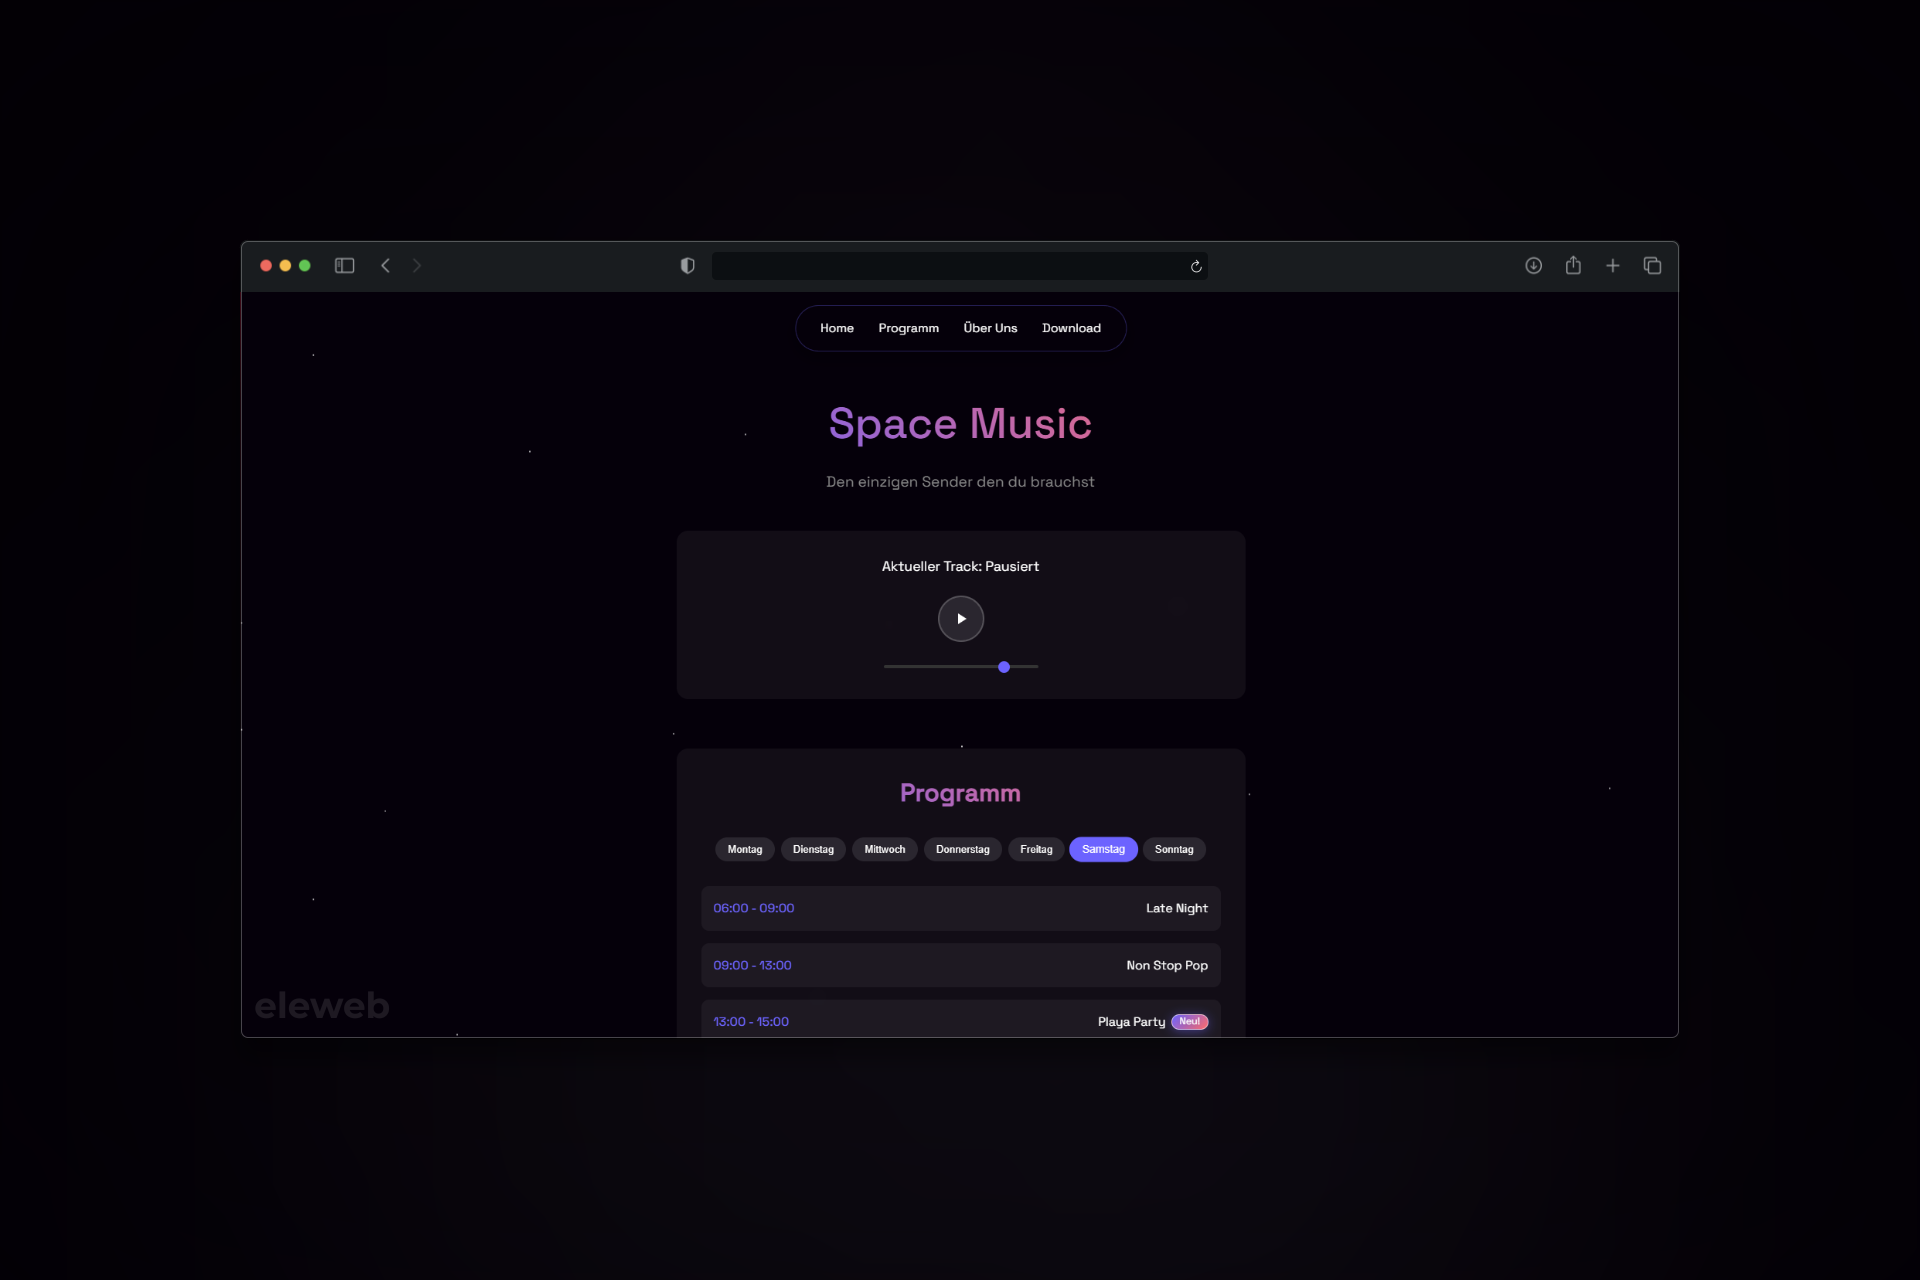Screen dimensions: 1920x1280
Task: Switch to the Mittwoch day tab
Action: coord(884,849)
